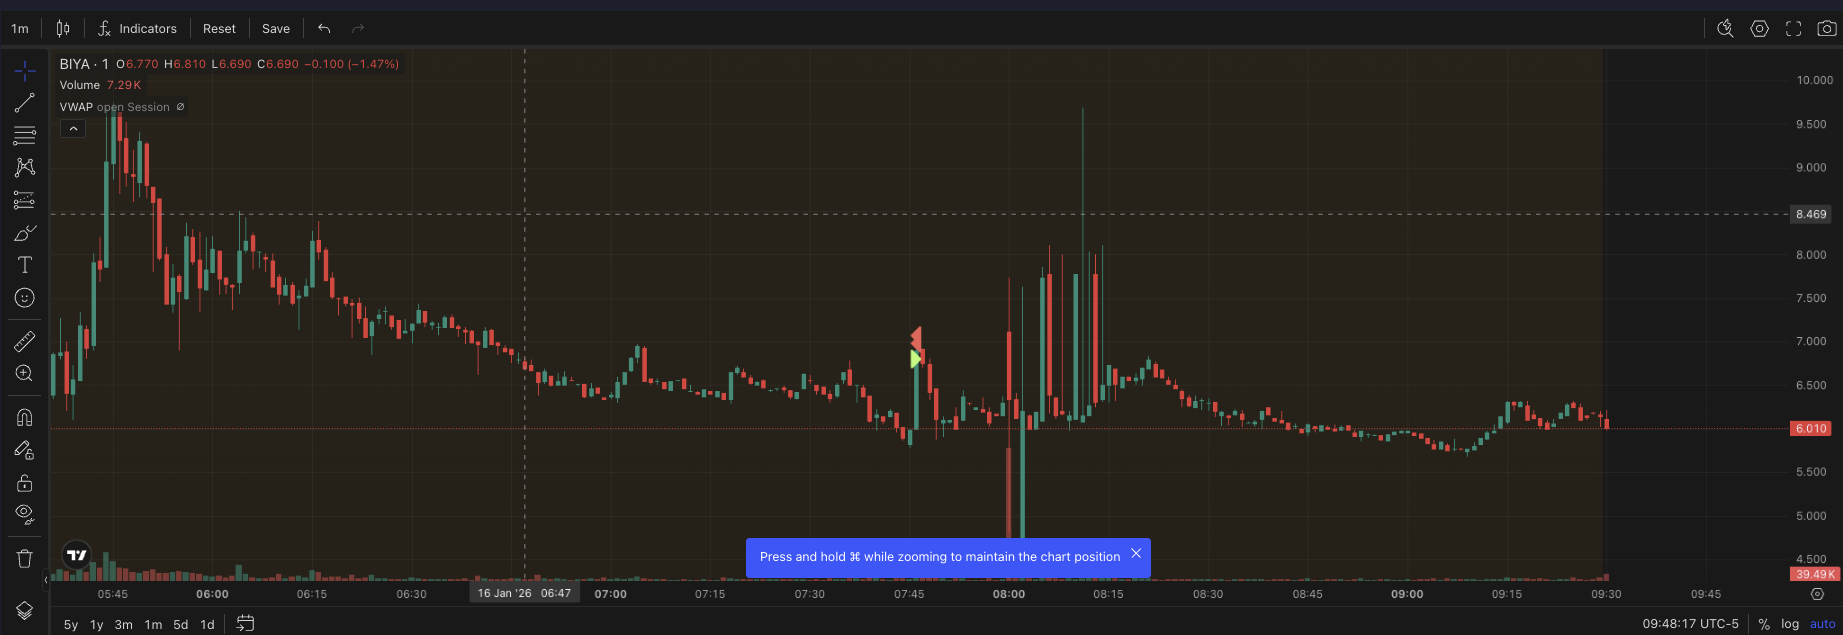Open the candle chart style dropdown

point(63,28)
